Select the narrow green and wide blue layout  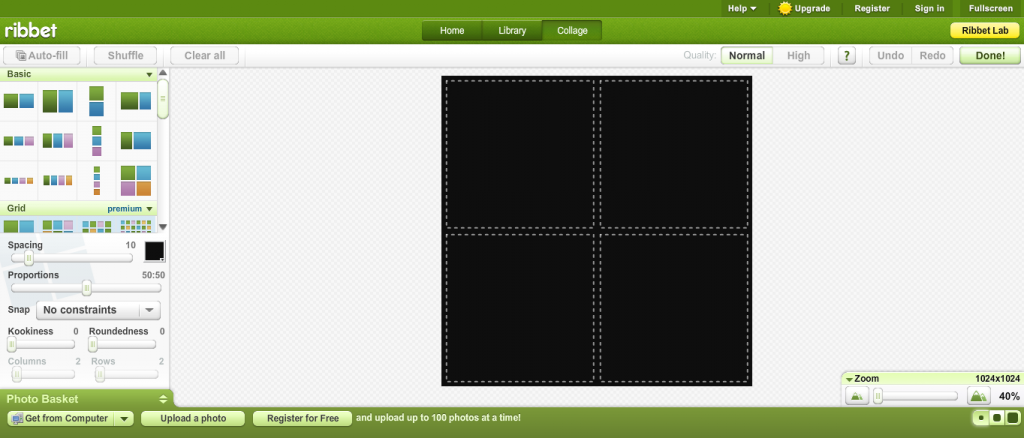[x=136, y=140]
